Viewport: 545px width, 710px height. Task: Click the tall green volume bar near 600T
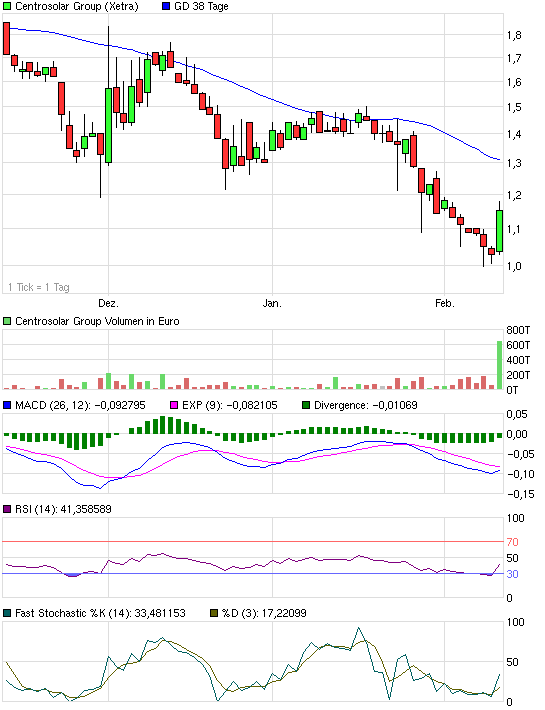pos(500,365)
